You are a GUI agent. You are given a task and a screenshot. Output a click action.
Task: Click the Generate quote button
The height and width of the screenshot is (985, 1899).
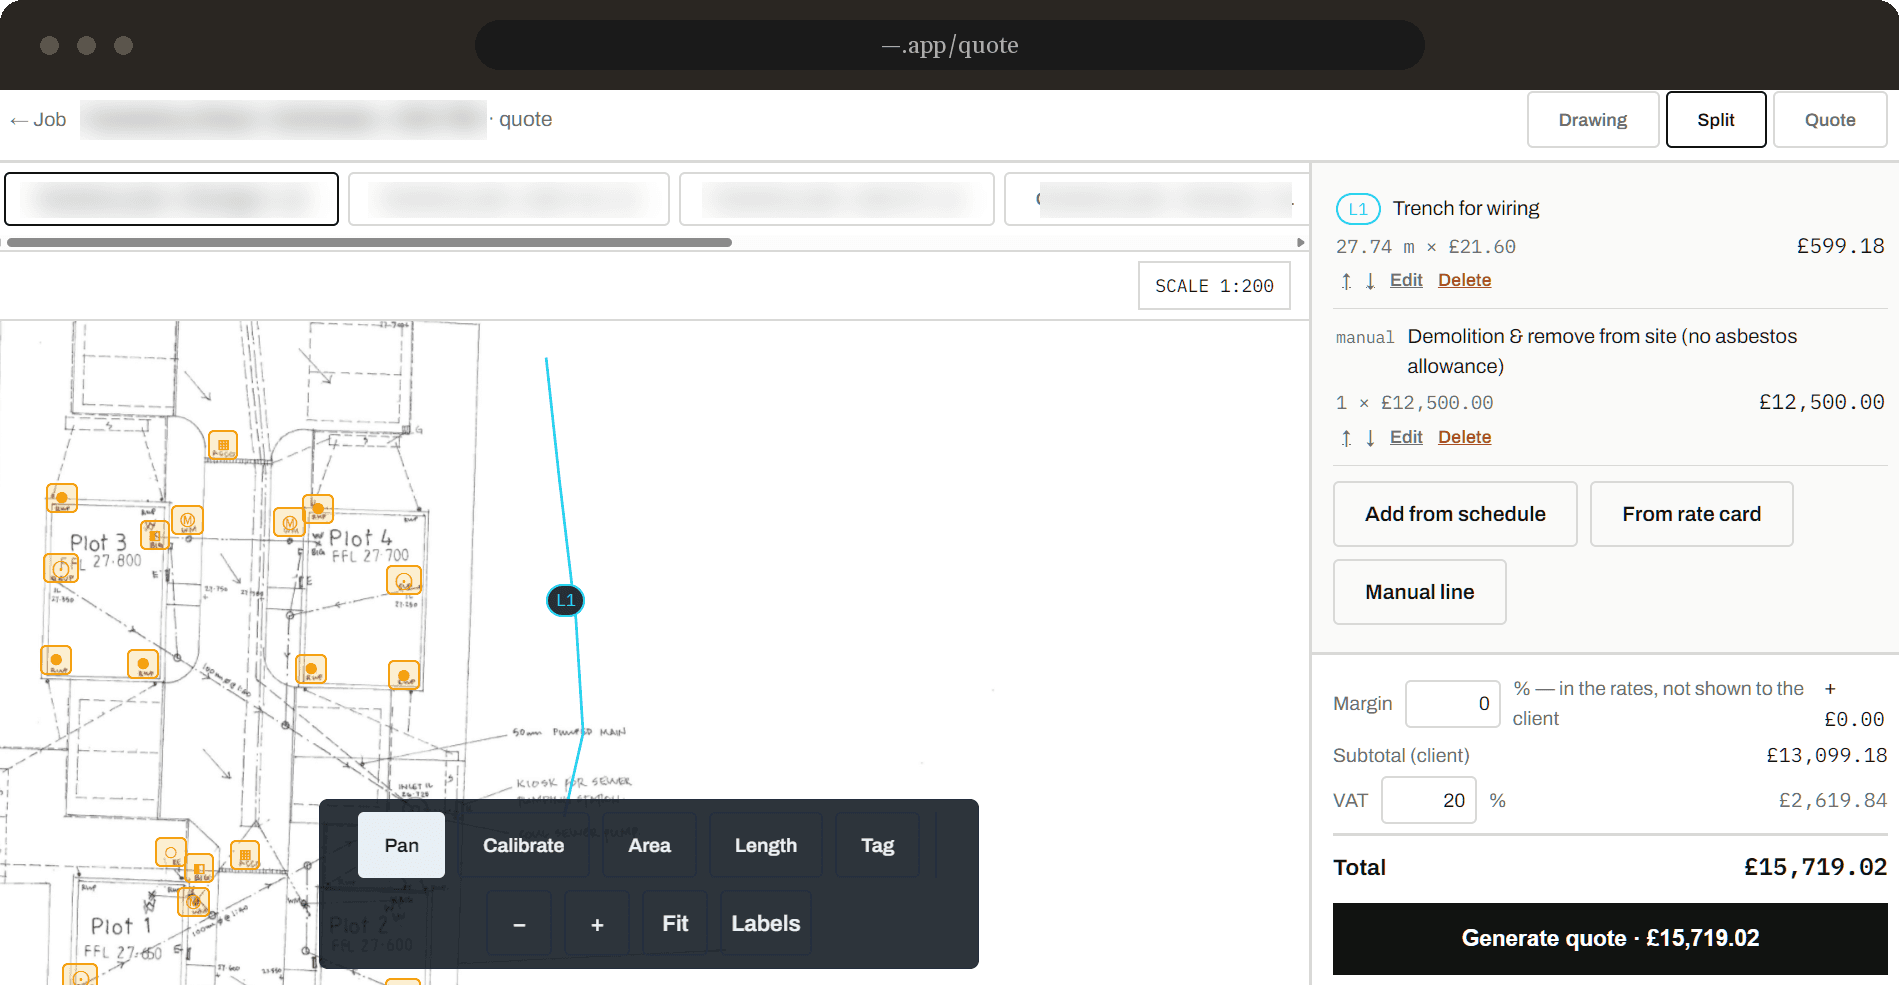point(1610,938)
